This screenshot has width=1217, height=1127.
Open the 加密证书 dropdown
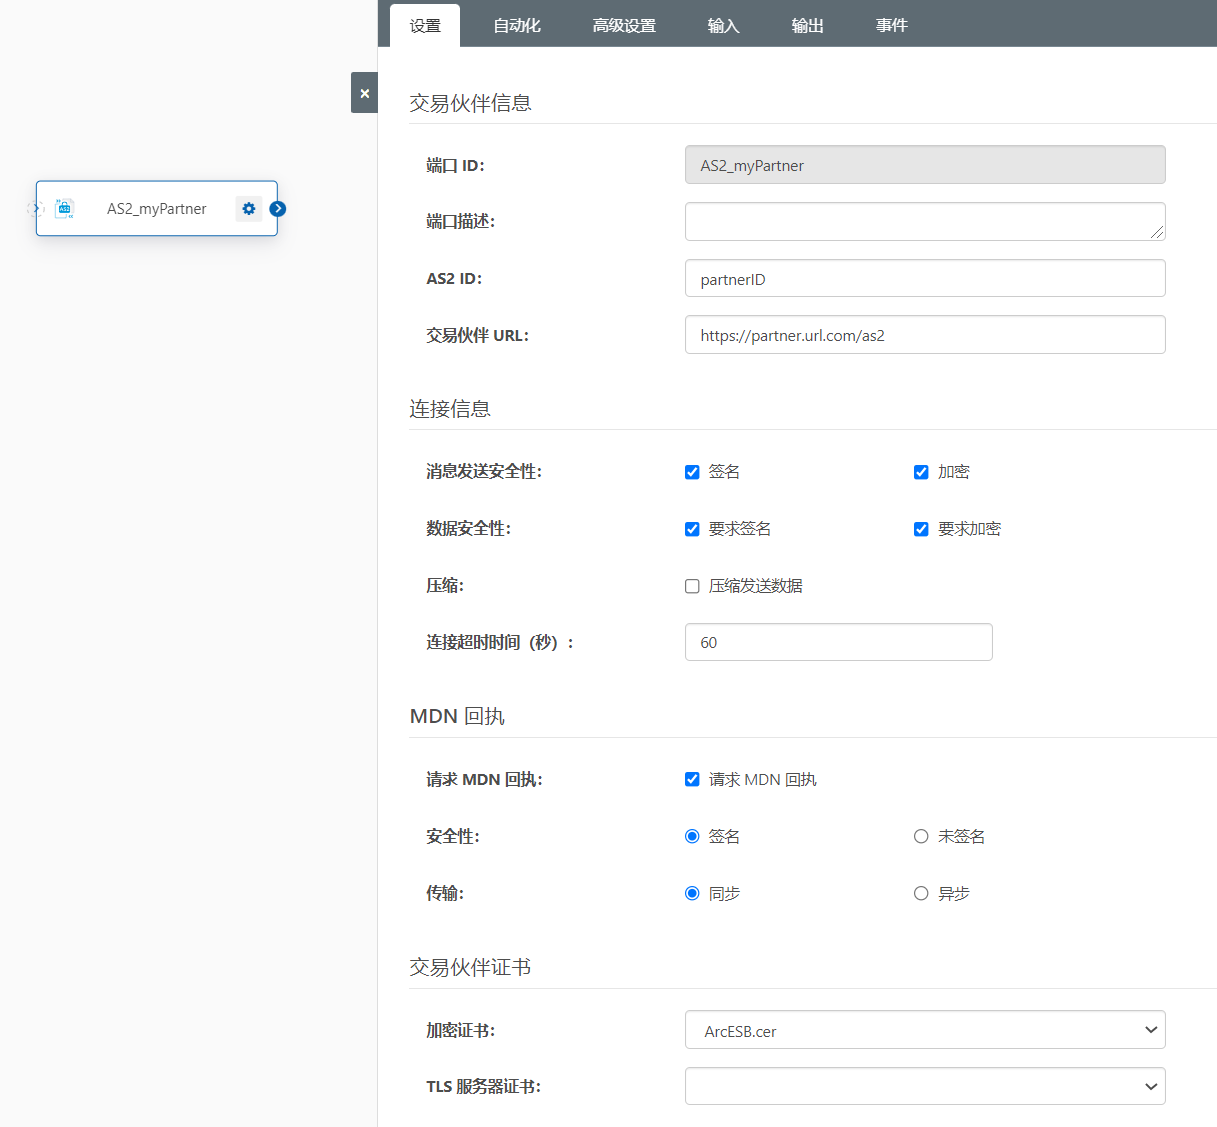(x=924, y=1030)
